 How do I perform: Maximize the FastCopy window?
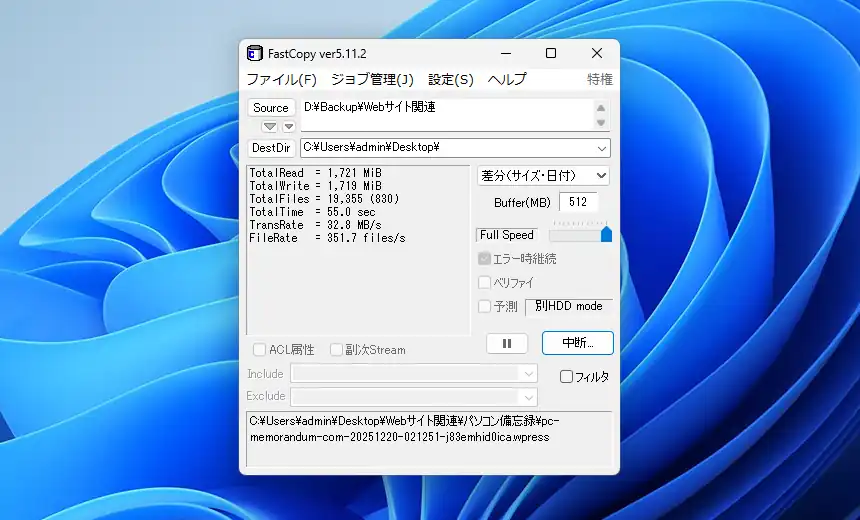[551, 53]
